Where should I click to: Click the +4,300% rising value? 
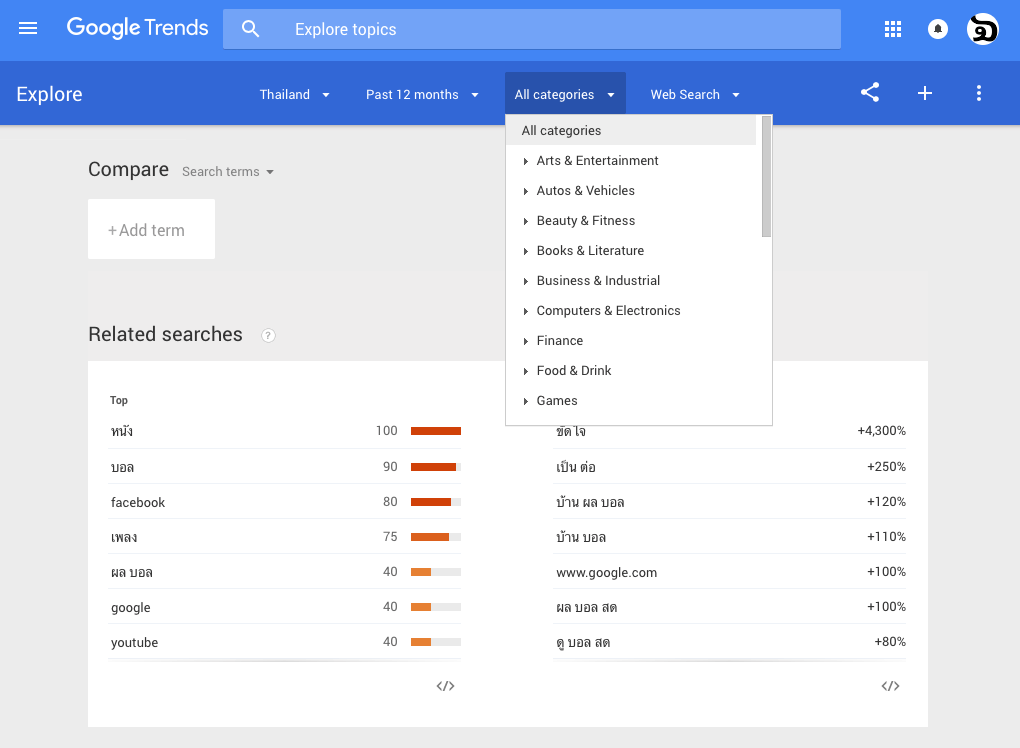click(x=881, y=431)
